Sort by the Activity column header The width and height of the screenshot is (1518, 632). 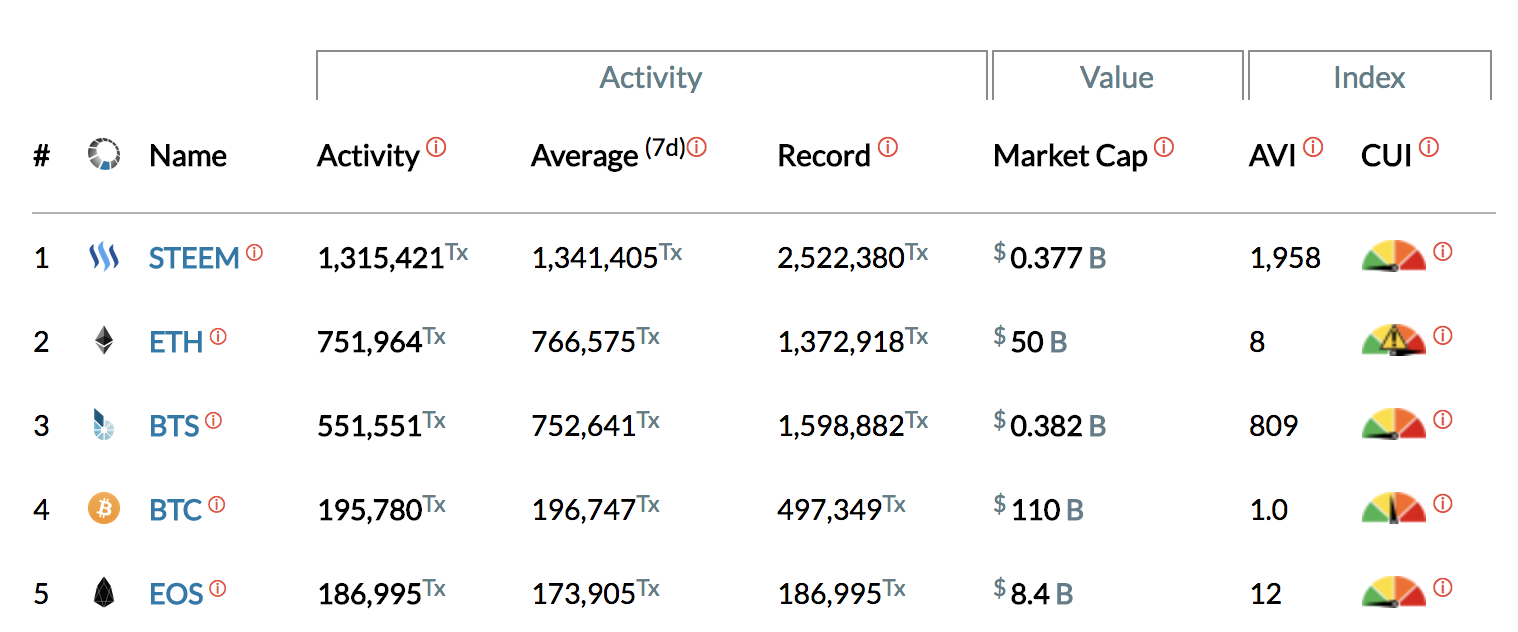tap(368, 157)
